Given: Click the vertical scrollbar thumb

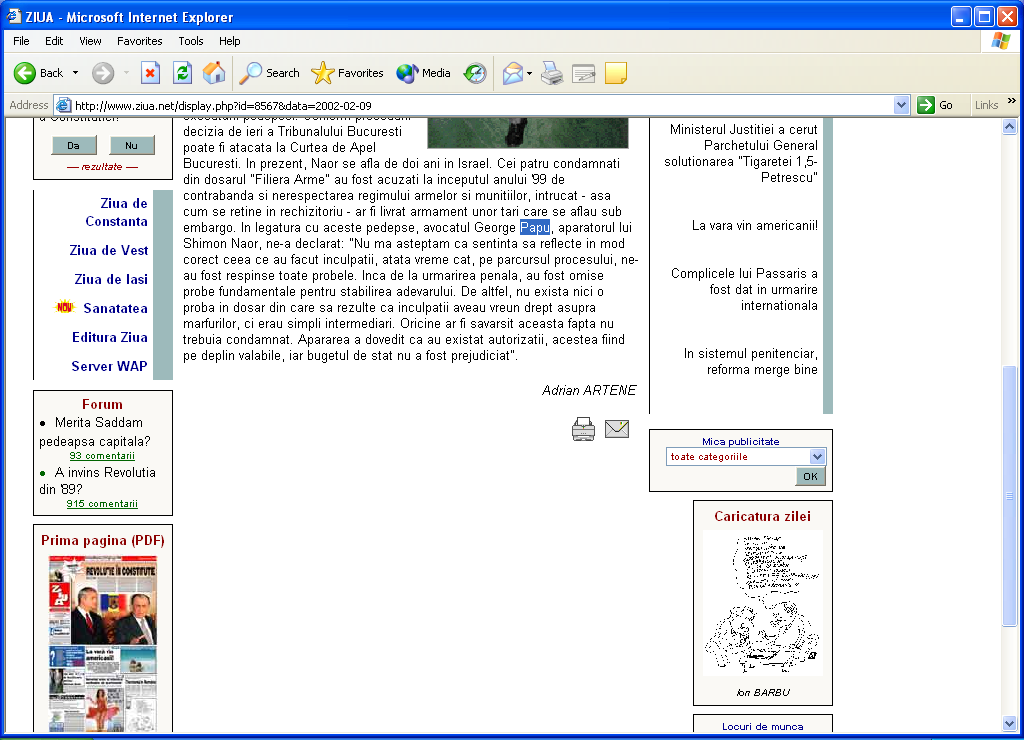Looking at the screenshot, I should (1010, 496).
